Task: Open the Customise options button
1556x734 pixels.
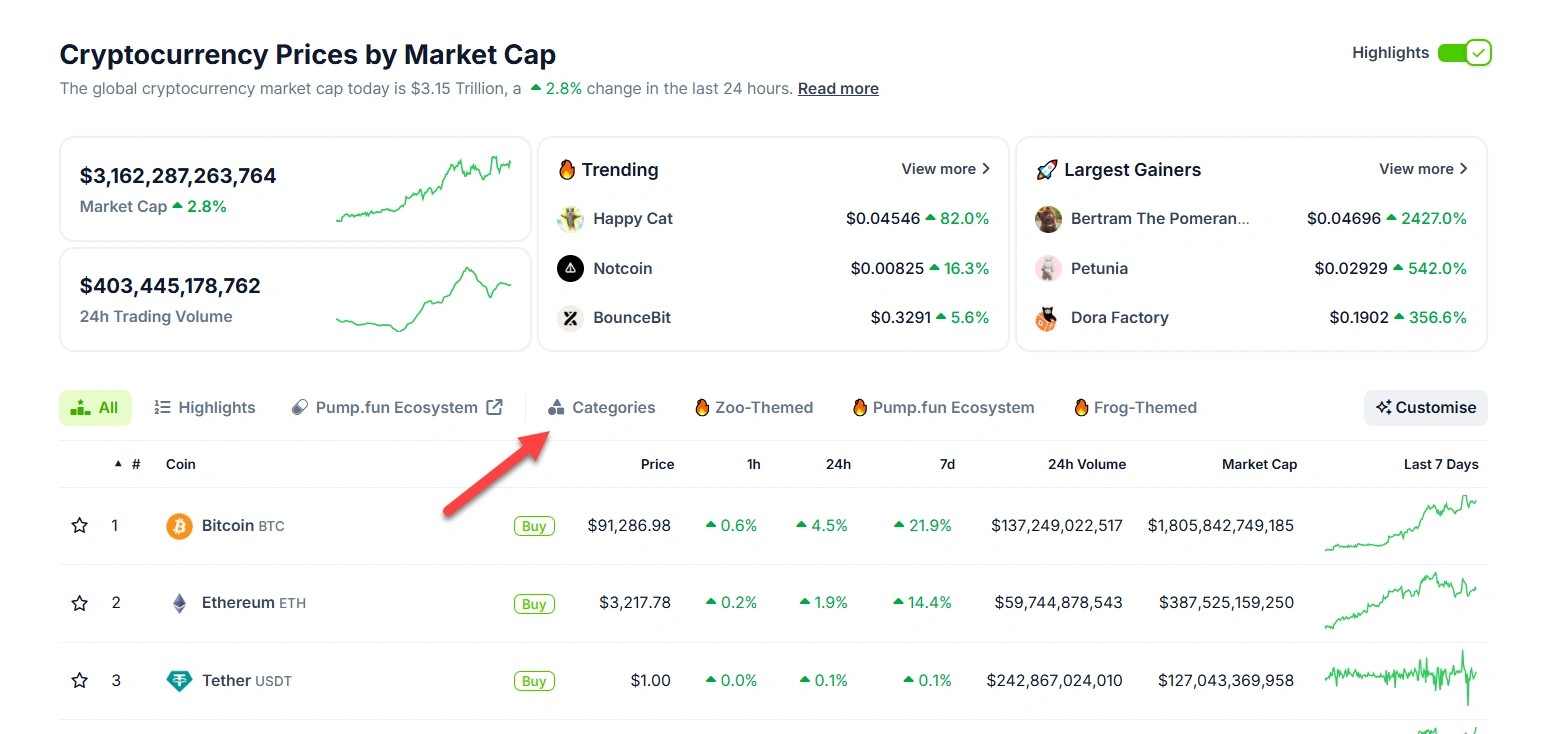Action: [x=1425, y=408]
